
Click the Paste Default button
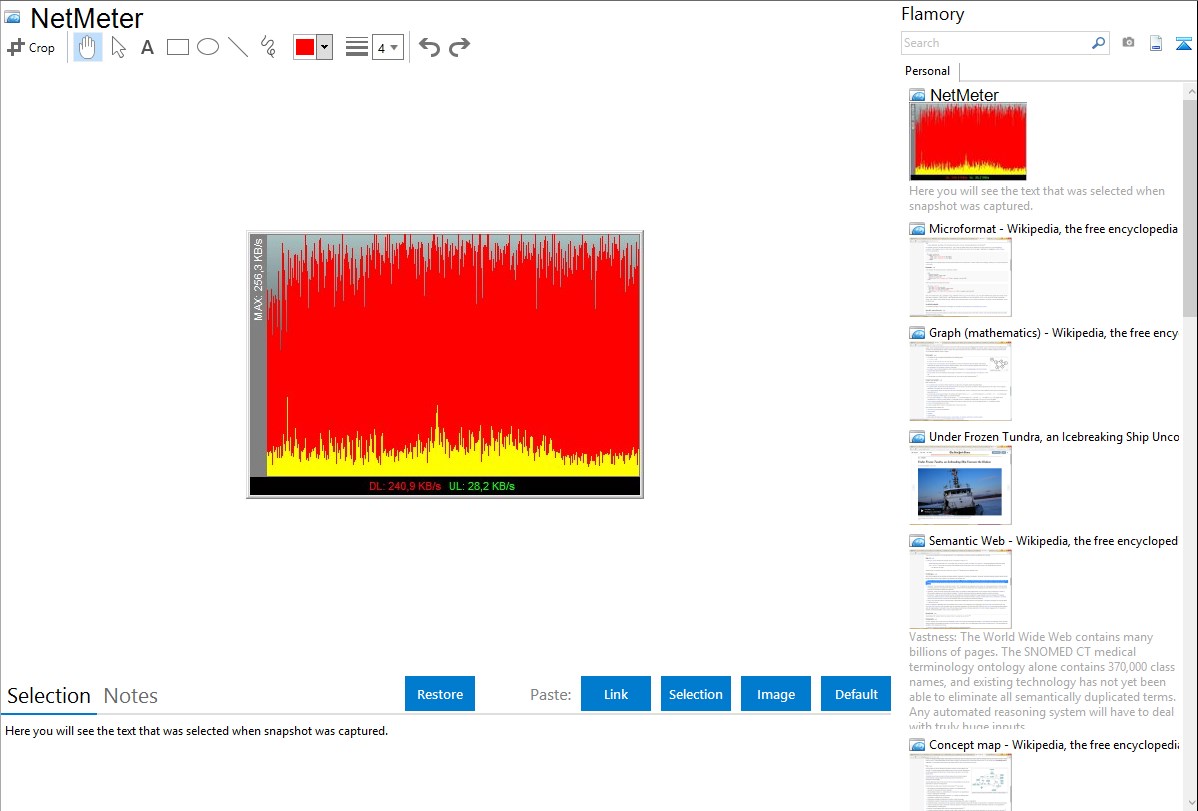(x=856, y=694)
